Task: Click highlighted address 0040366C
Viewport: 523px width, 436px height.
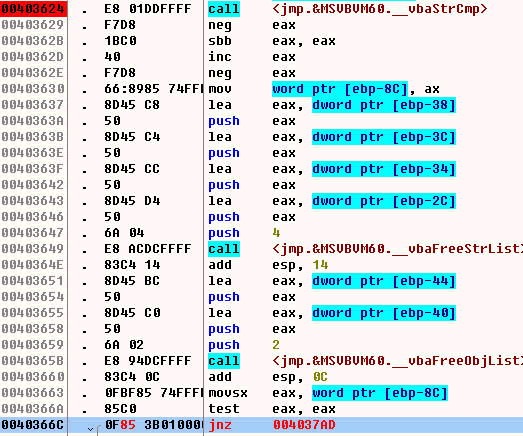Action: (33, 425)
